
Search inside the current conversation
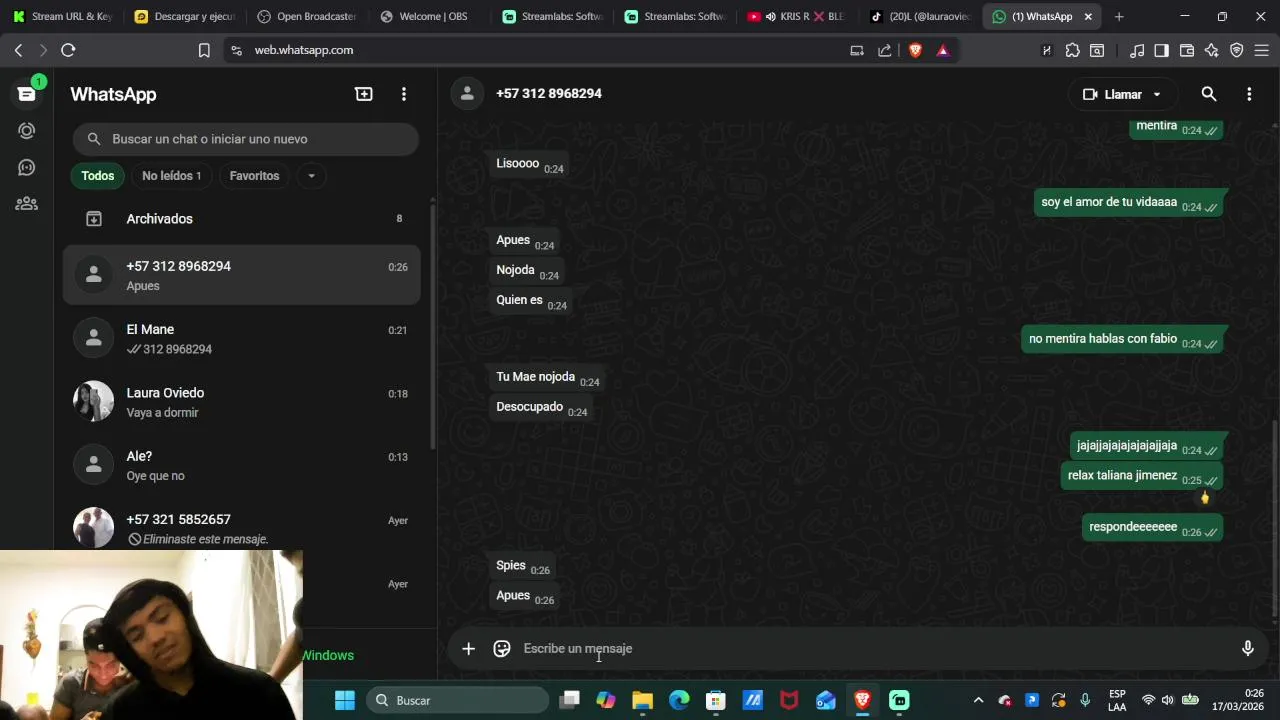pyautogui.click(x=1209, y=94)
